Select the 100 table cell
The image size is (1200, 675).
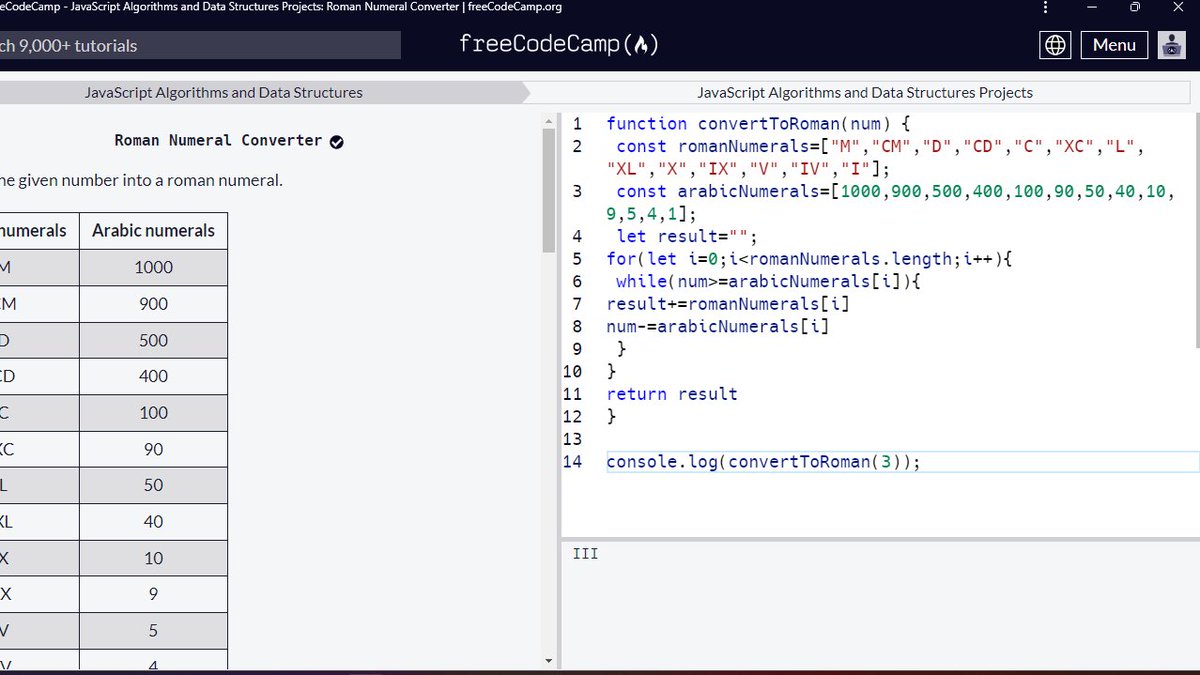click(153, 412)
